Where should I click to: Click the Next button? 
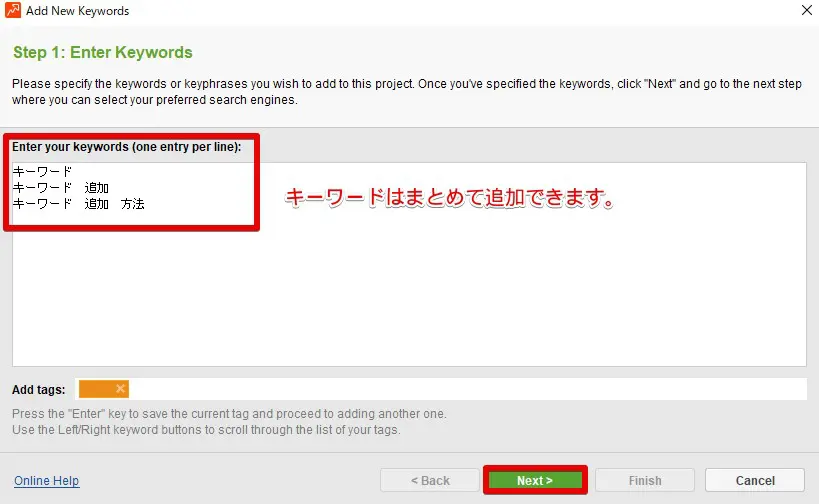[x=534, y=480]
